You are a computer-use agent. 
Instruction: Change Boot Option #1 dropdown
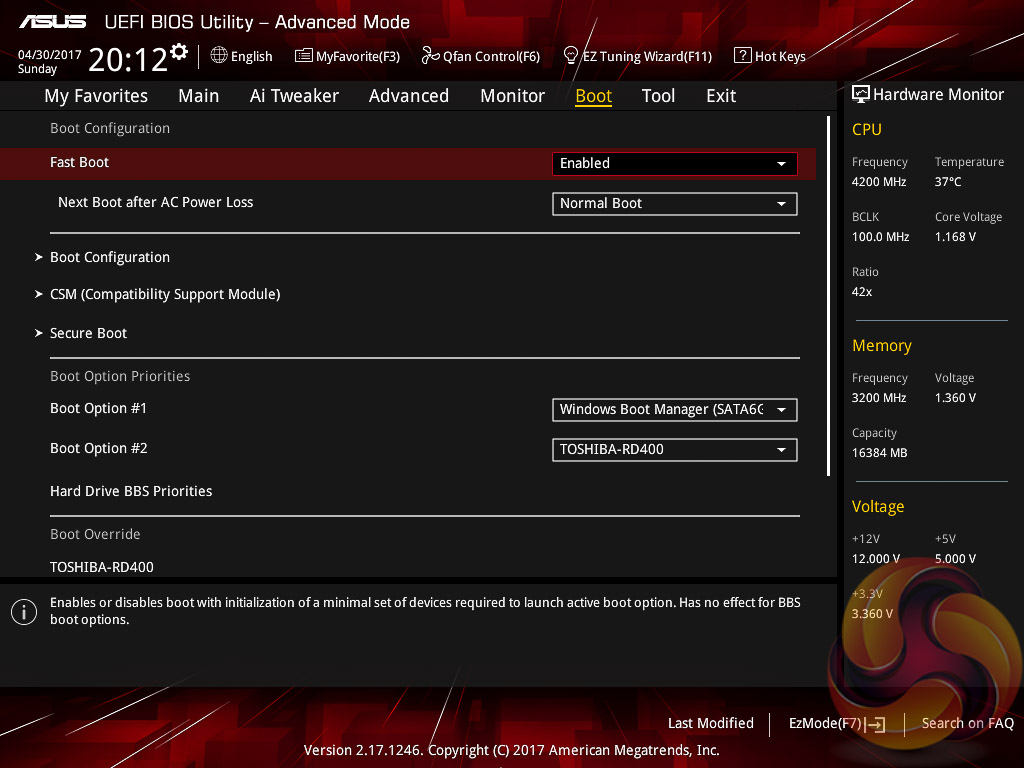(674, 409)
